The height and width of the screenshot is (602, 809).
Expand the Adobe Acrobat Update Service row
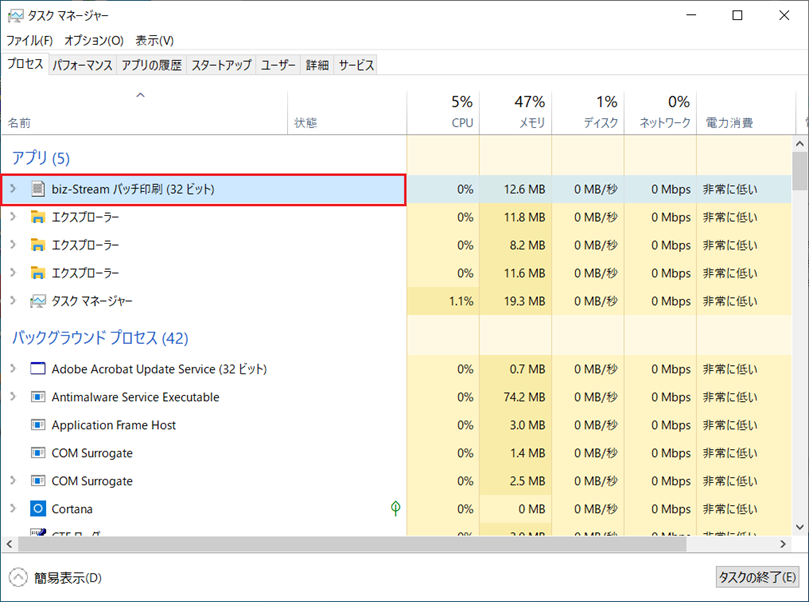tap(13, 368)
